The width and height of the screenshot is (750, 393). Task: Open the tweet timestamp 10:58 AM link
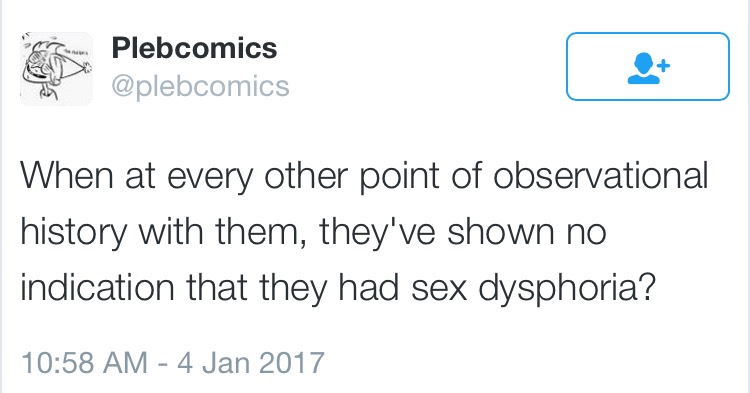coord(84,363)
